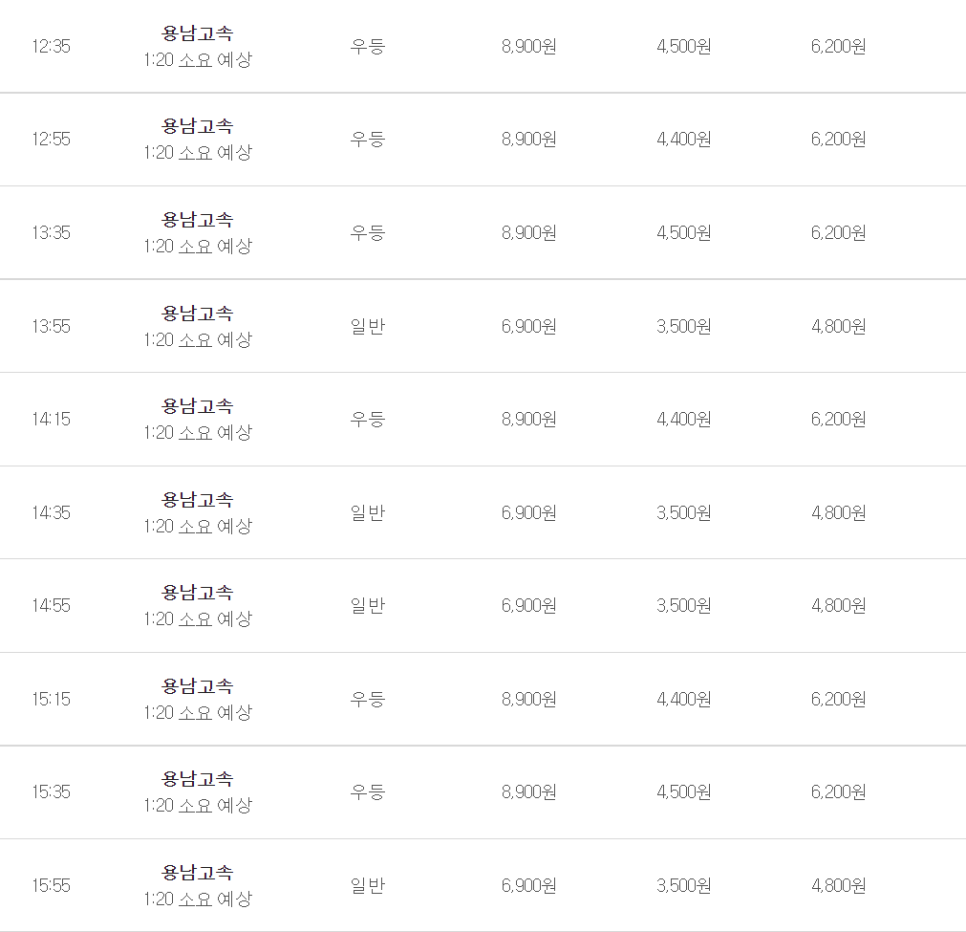This screenshot has height=932, width=966.
Task: Click 용남고속 in the 12:35 row
Action: [197, 33]
